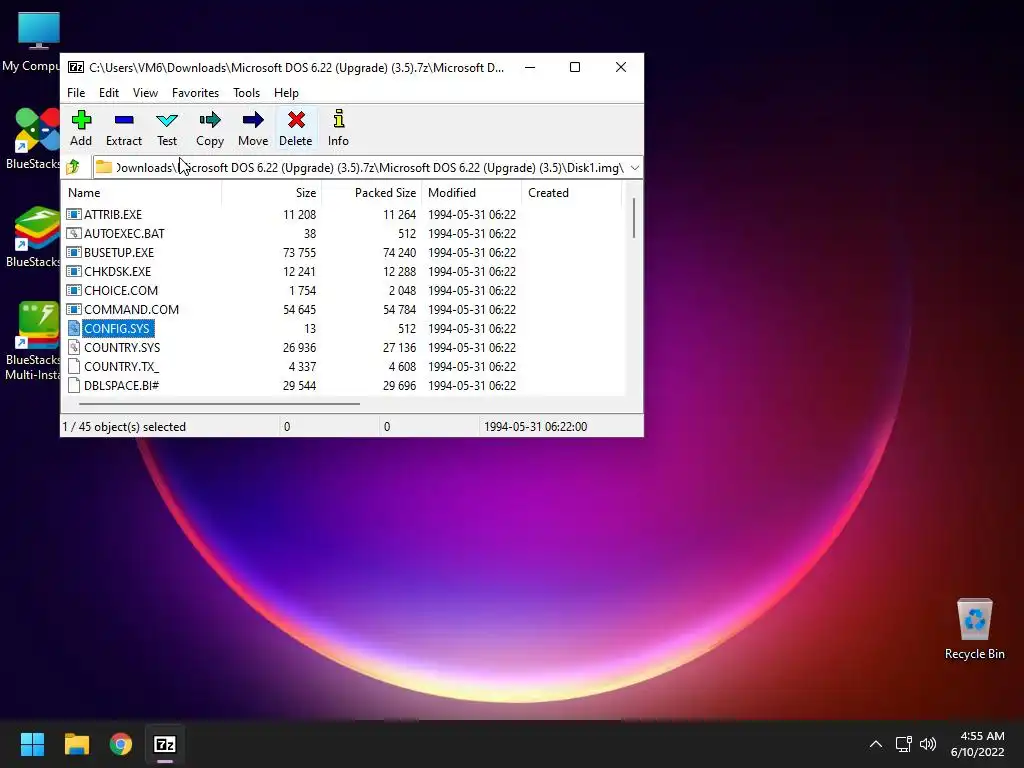
Task: Sort by Created column header
Action: 571,193
